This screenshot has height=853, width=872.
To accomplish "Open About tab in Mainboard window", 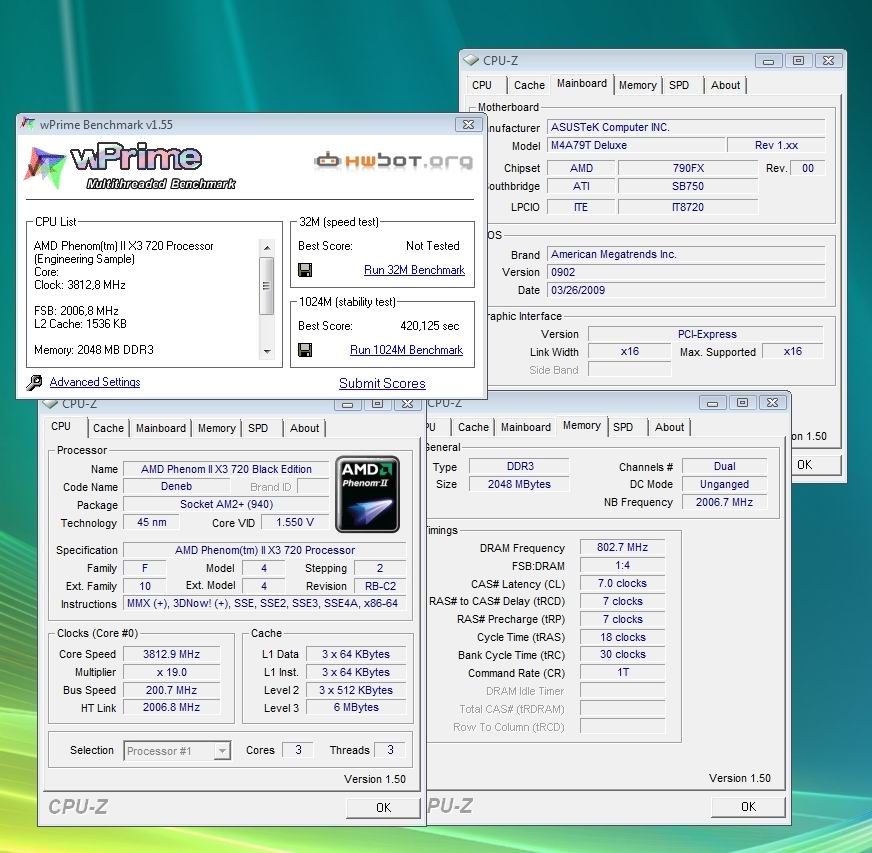I will [x=725, y=85].
